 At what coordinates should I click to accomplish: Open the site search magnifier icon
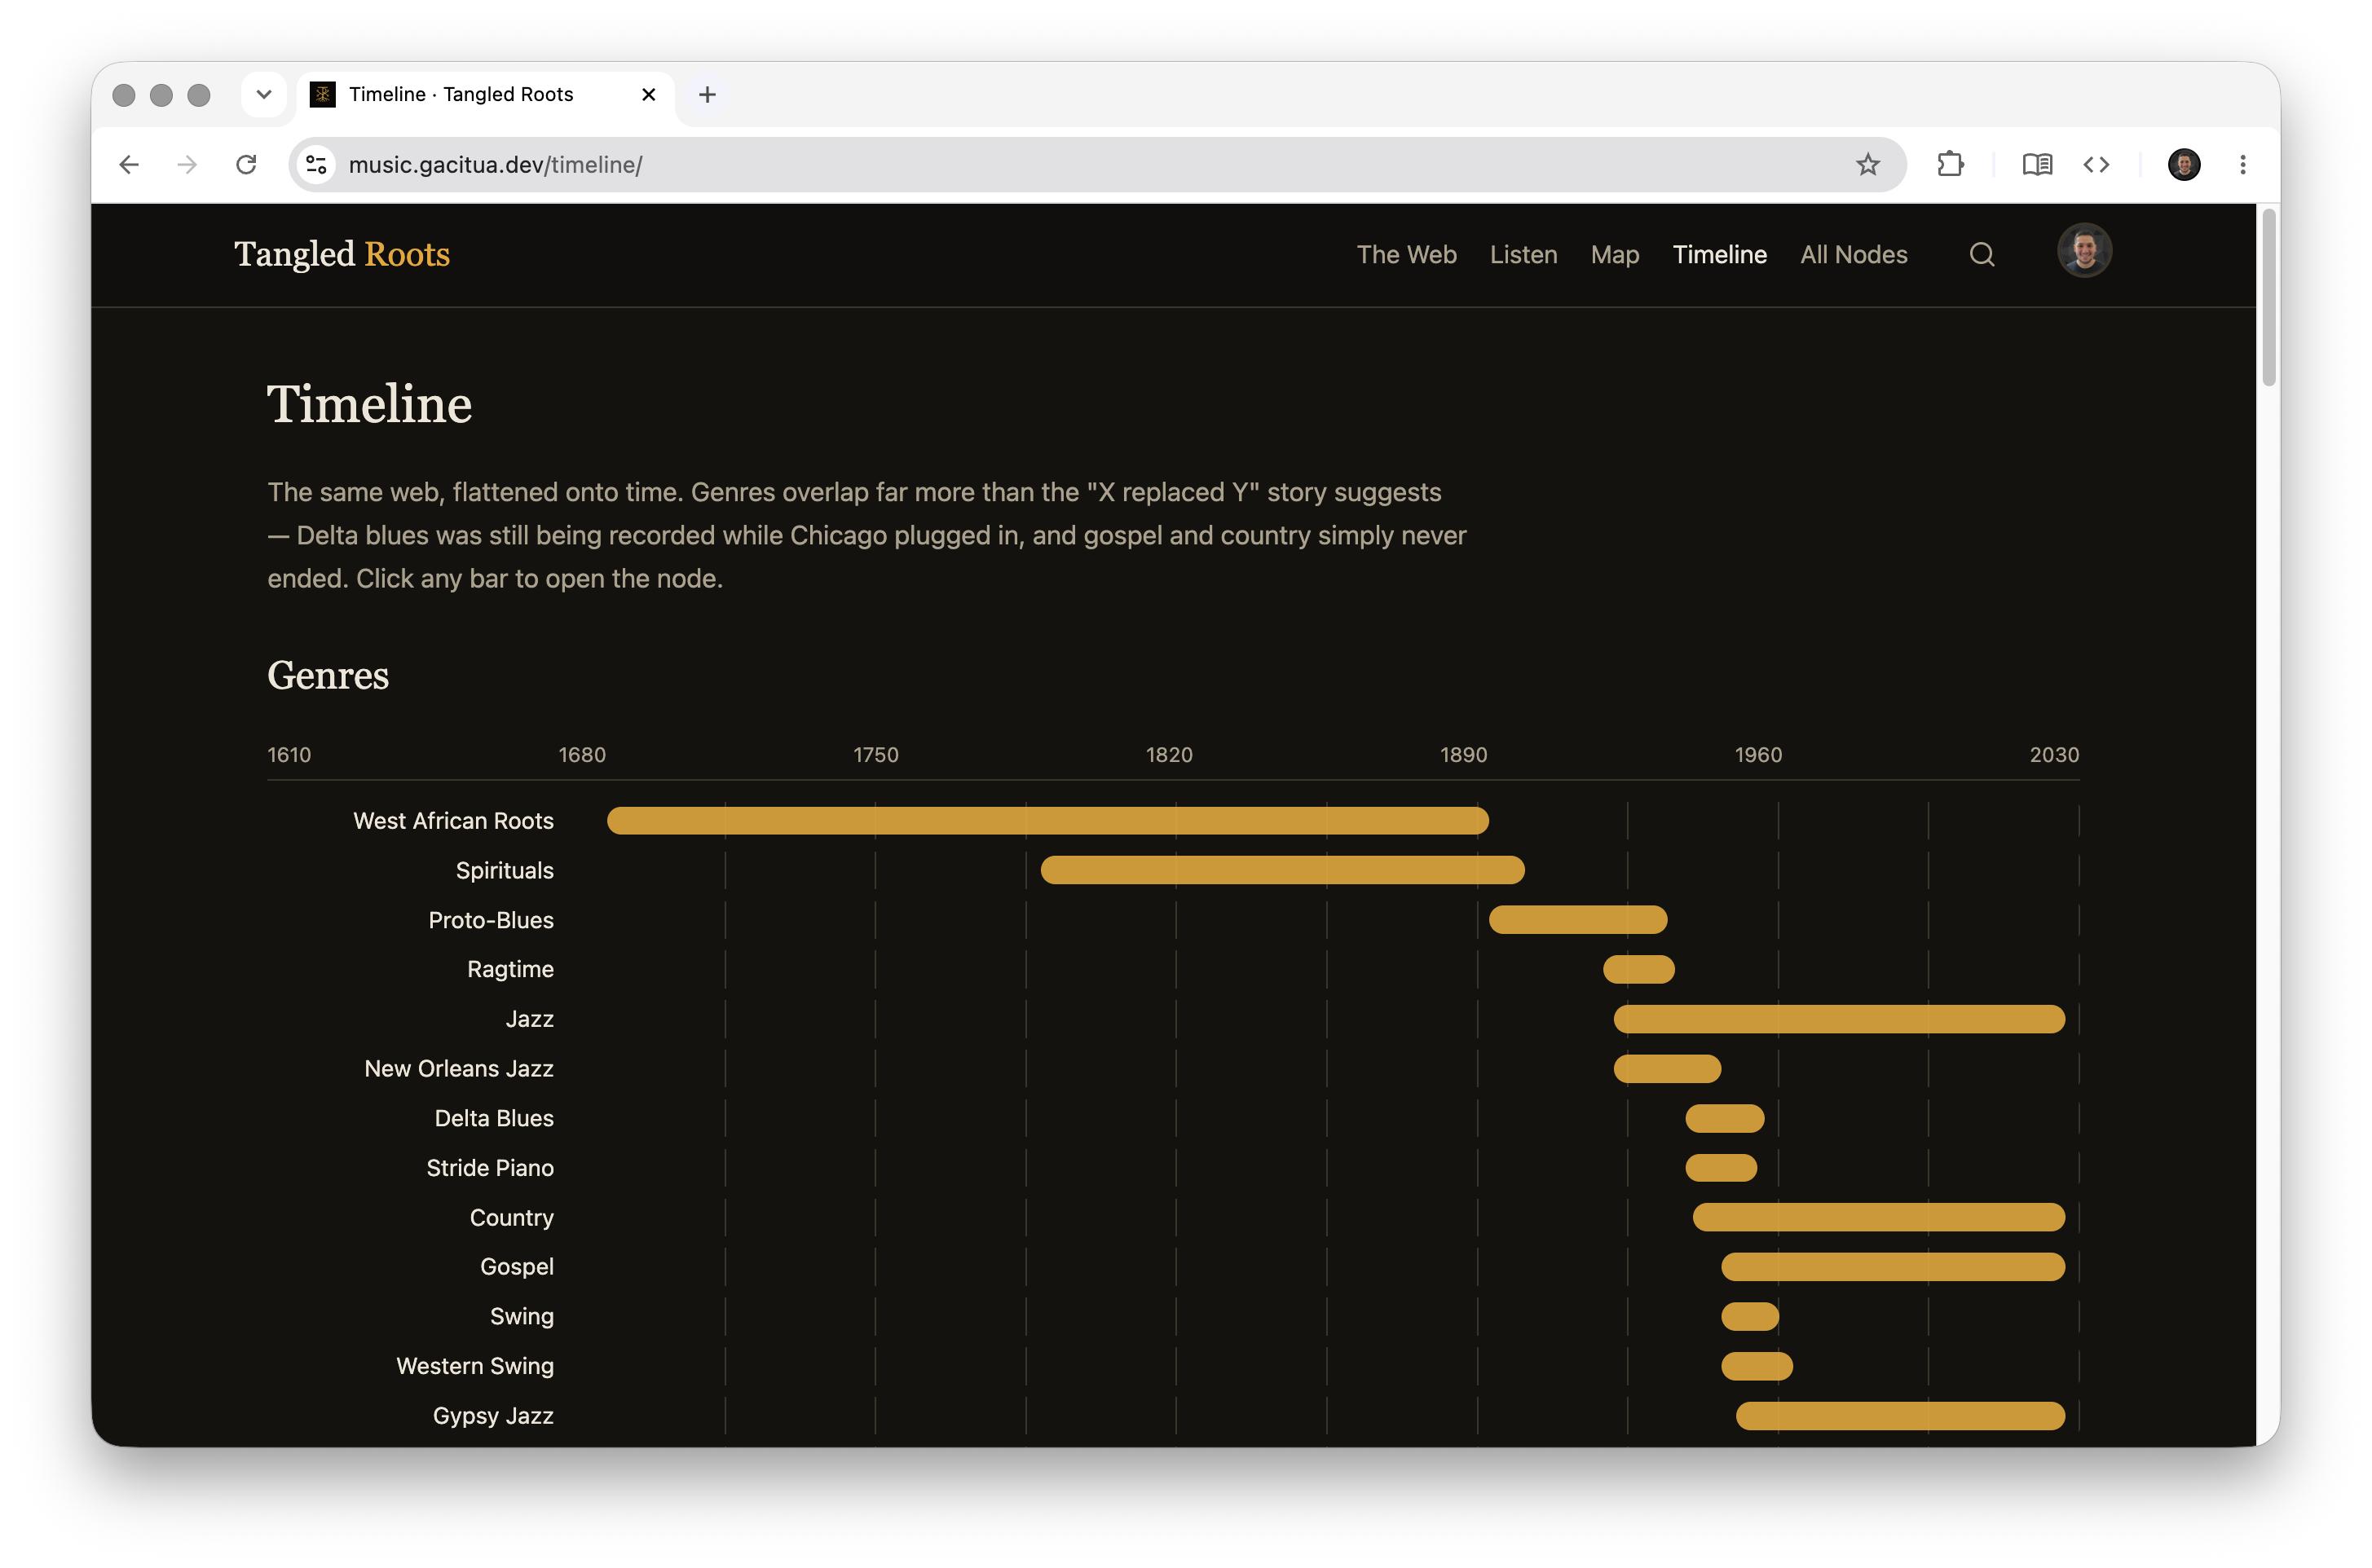point(1981,255)
